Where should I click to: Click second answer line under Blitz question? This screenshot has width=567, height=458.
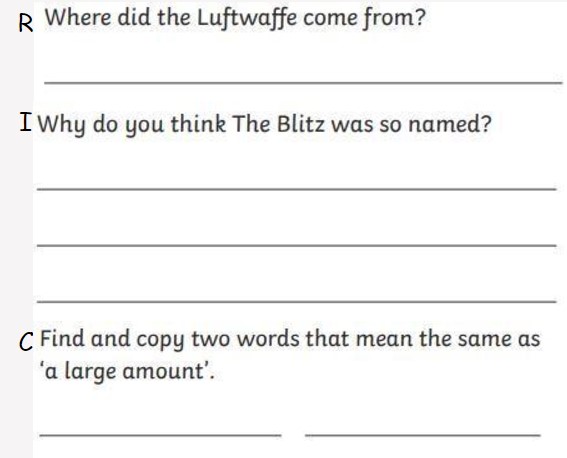tap(297, 245)
